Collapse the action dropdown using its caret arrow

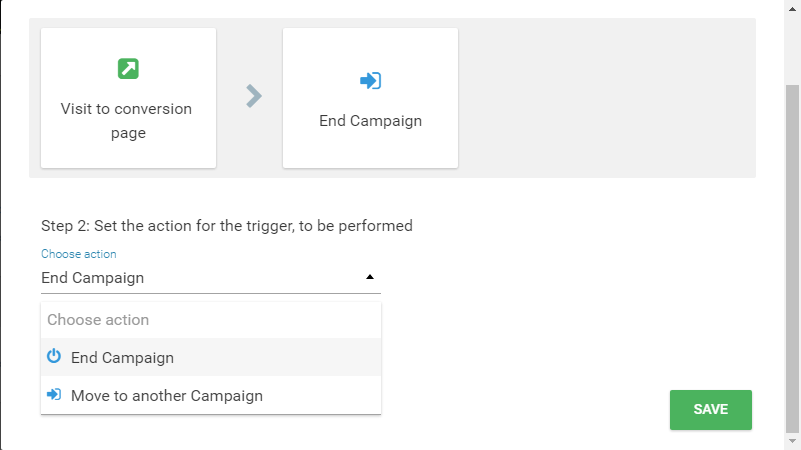tap(370, 277)
